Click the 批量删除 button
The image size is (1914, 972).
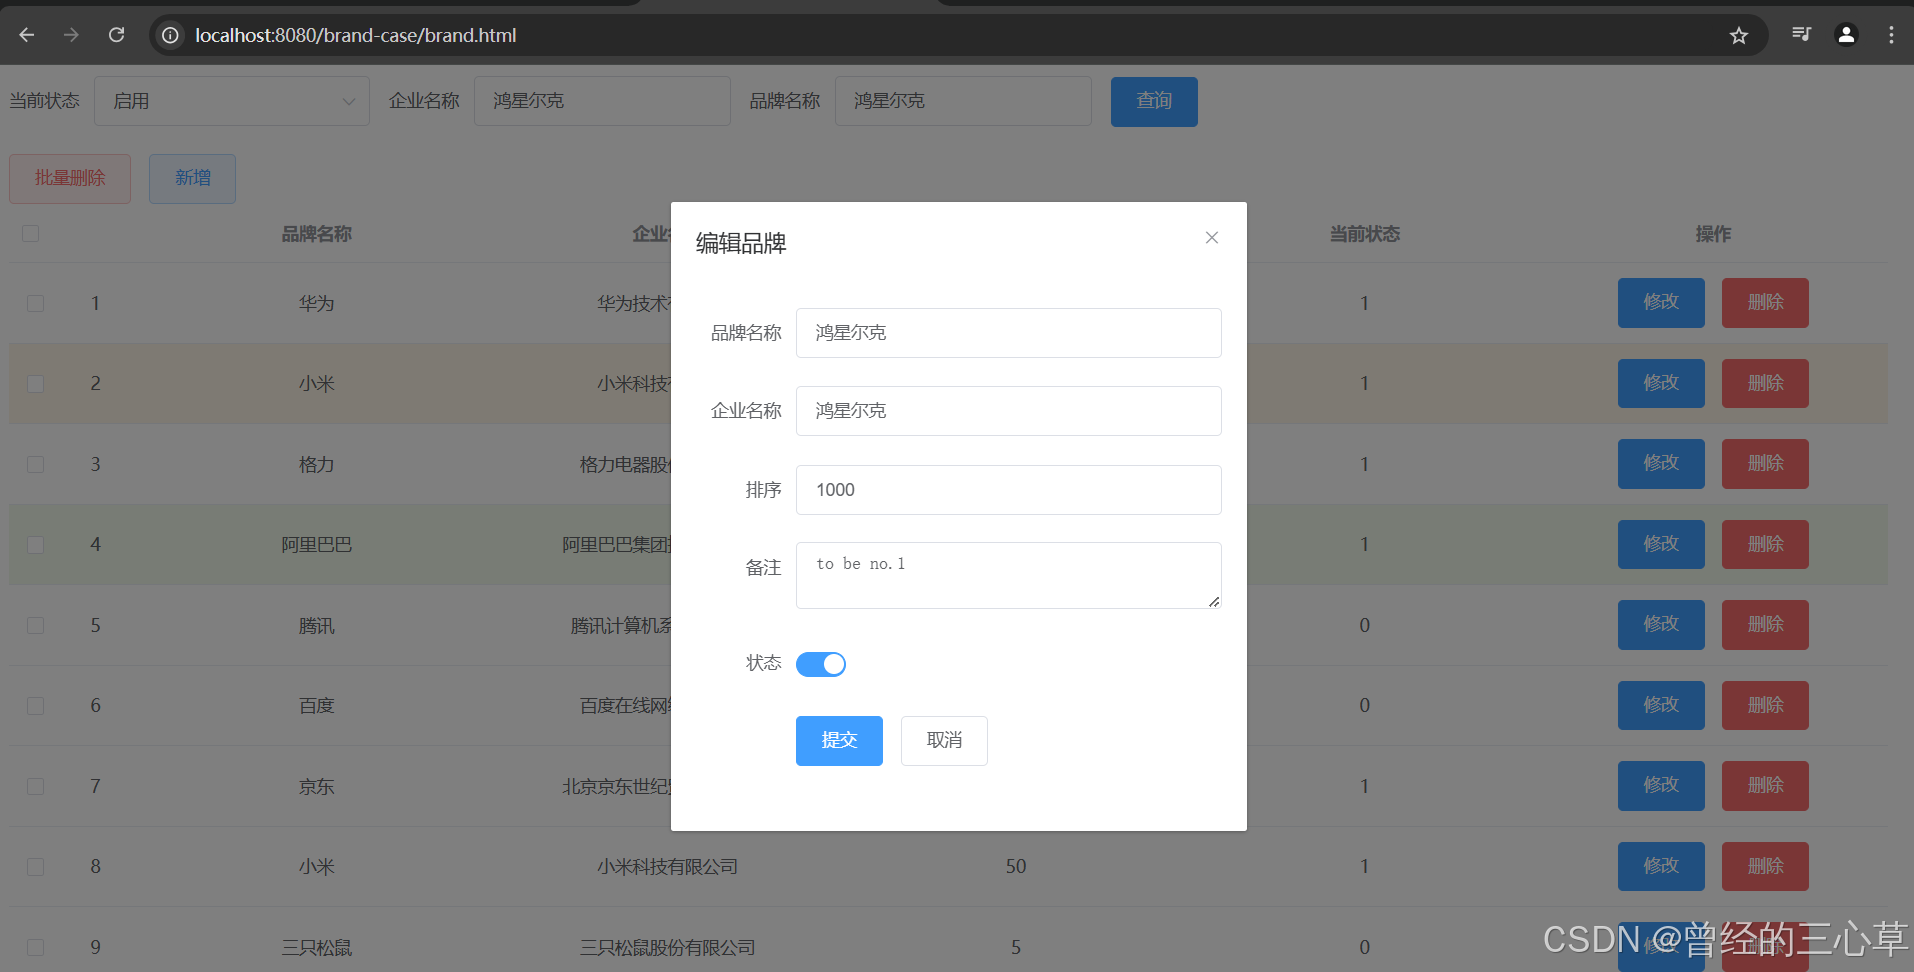click(70, 179)
